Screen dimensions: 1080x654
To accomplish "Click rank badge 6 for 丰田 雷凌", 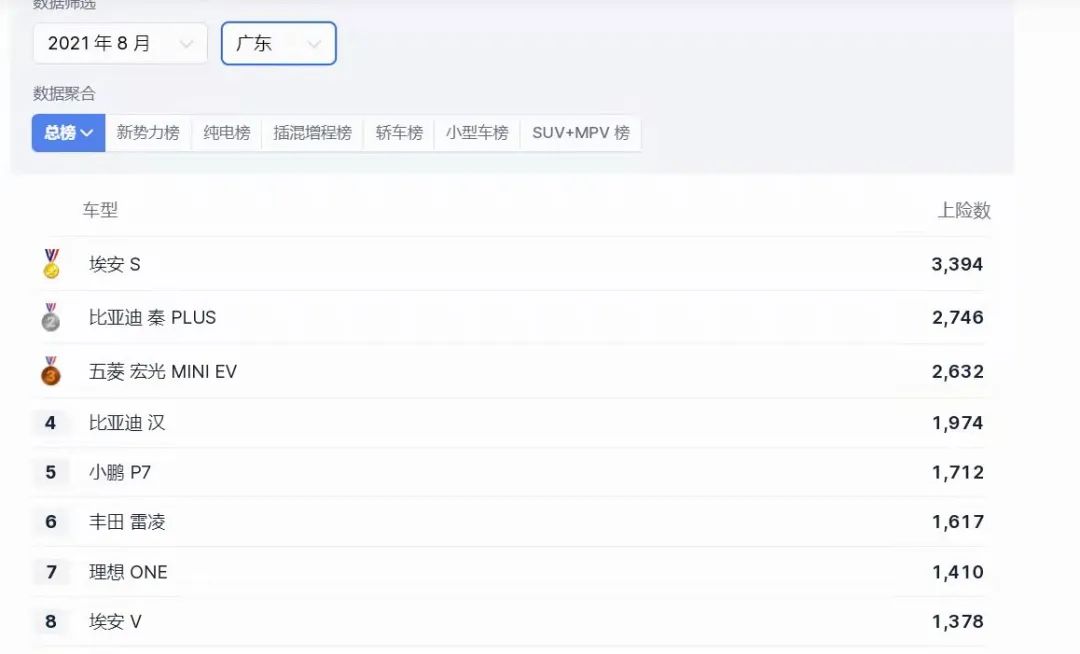I will (50, 522).
